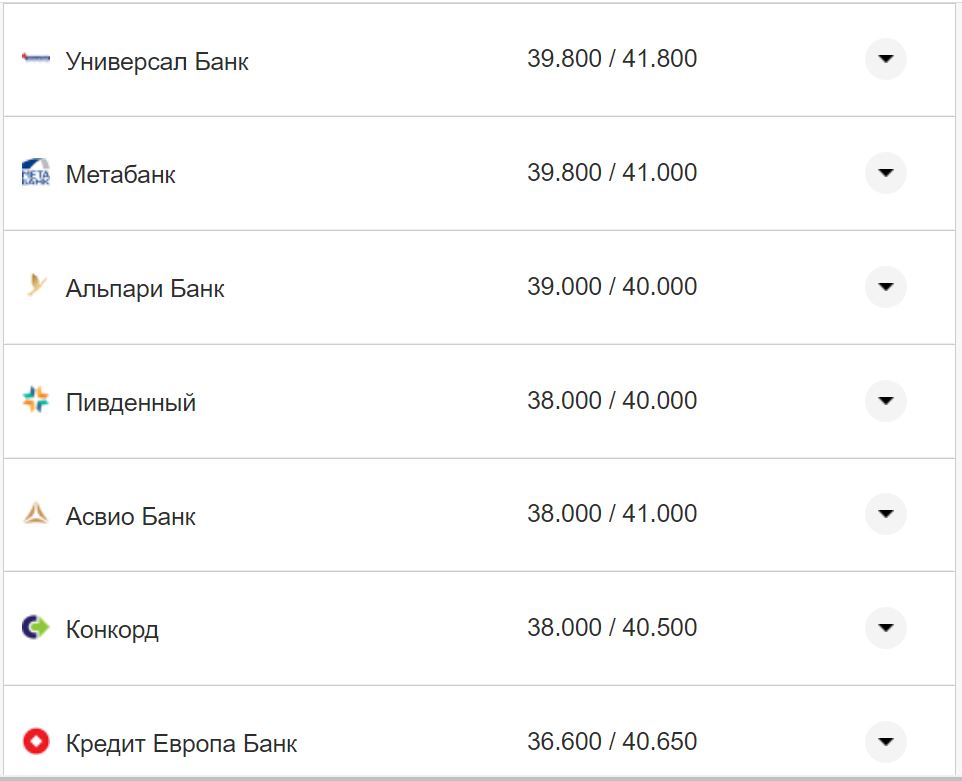Select the Конкорд bank name
This screenshot has width=962, height=781.
112,630
